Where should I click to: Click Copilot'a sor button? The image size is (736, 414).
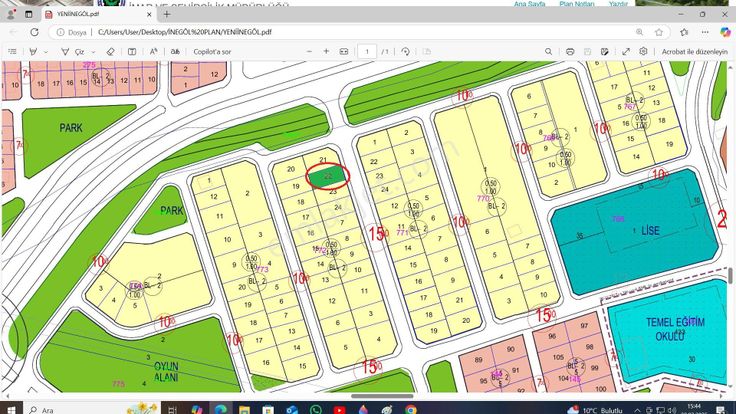click(x=212, y=52)
